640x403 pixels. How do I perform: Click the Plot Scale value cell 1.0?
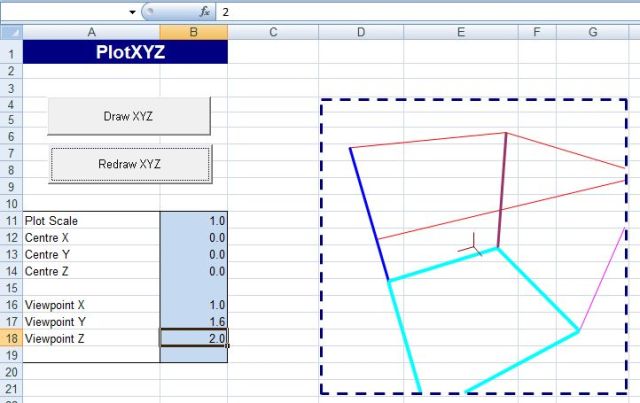[193, 220]
